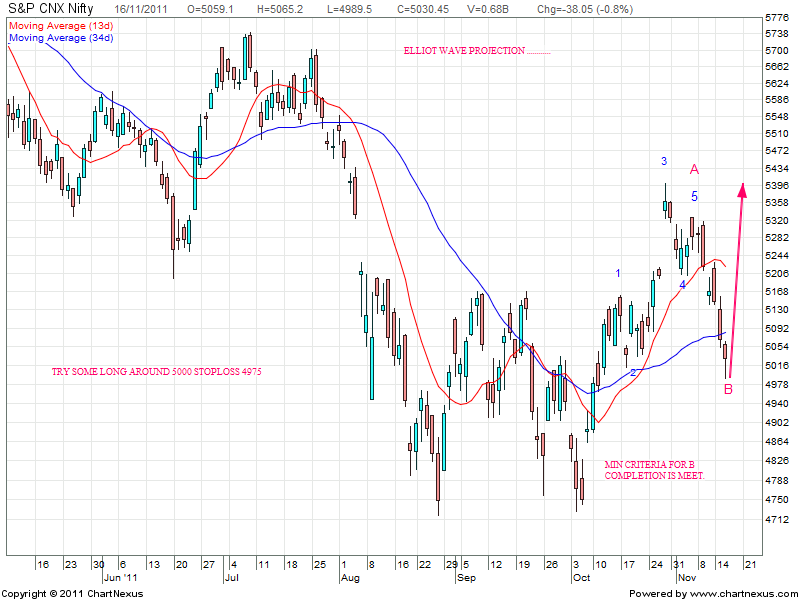
Task: Click blue wave label 1
Action: [x=618, y=273]
